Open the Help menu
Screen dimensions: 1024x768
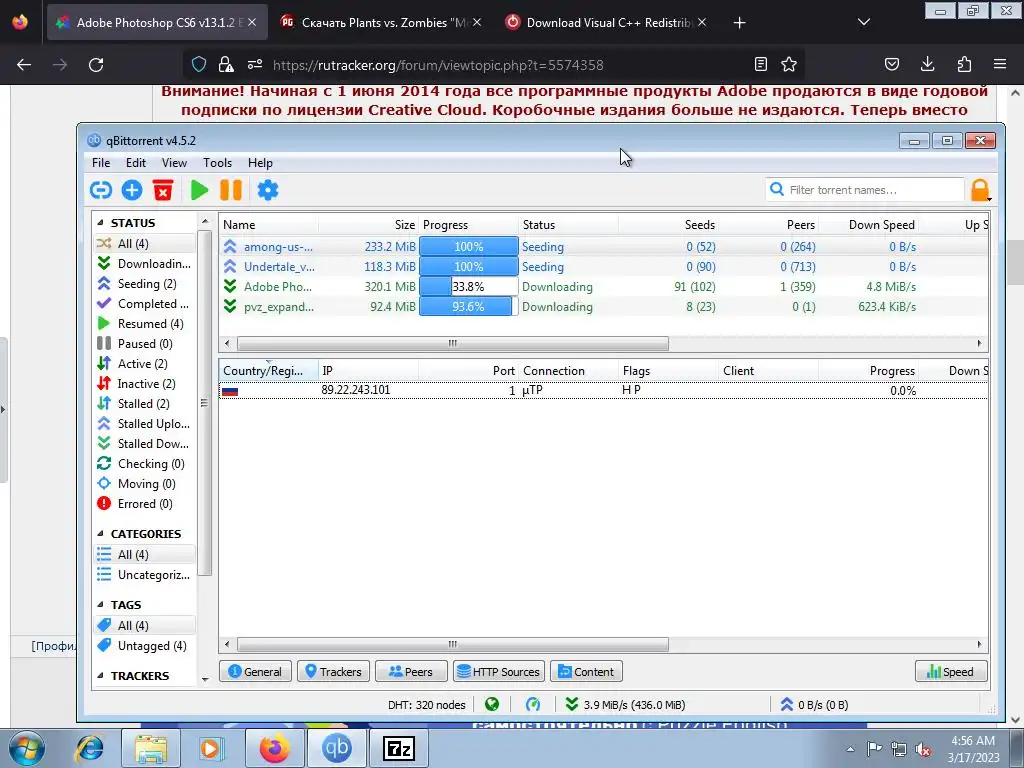[260, 163]
